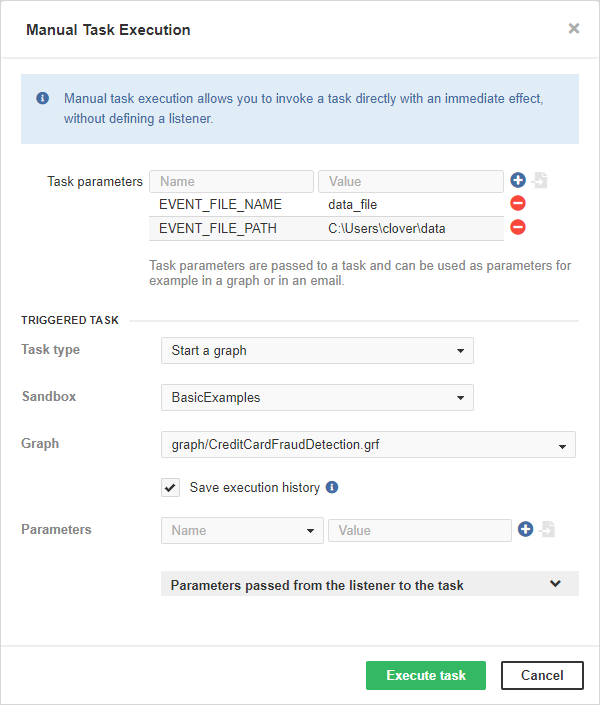This screenshot has width=600, height=705.
Task: Click the graph parameter Value field
Action: tap(419, 530)
